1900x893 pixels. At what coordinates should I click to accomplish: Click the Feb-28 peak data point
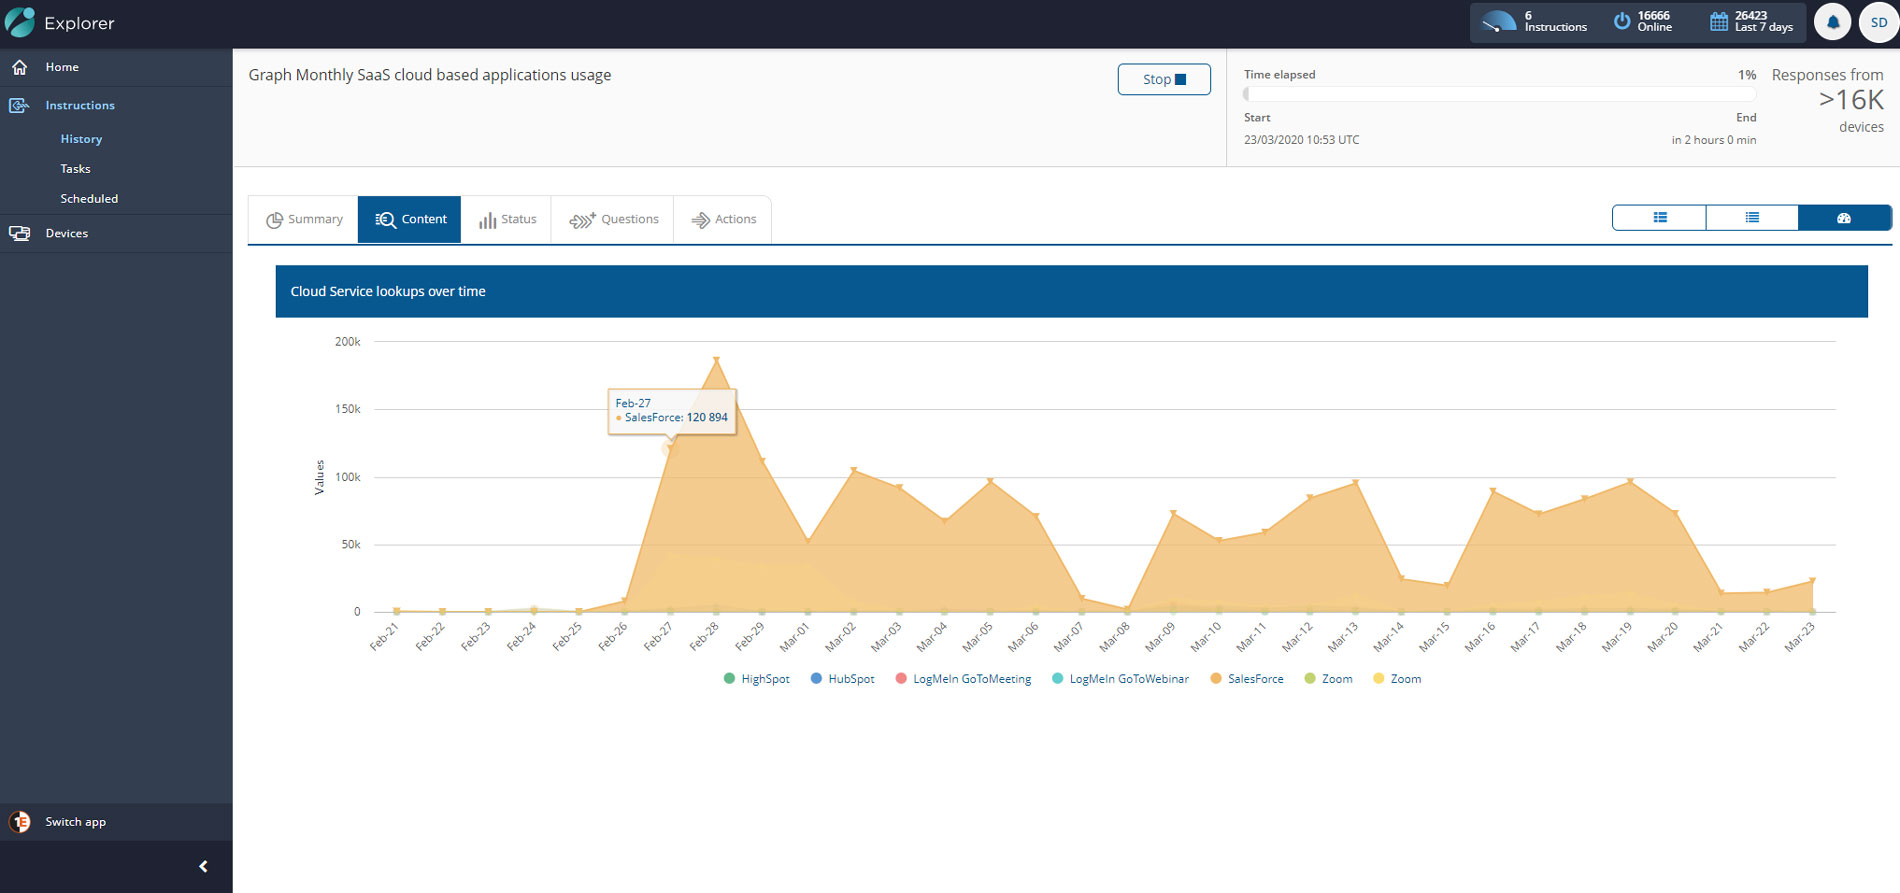click(716, 359)
